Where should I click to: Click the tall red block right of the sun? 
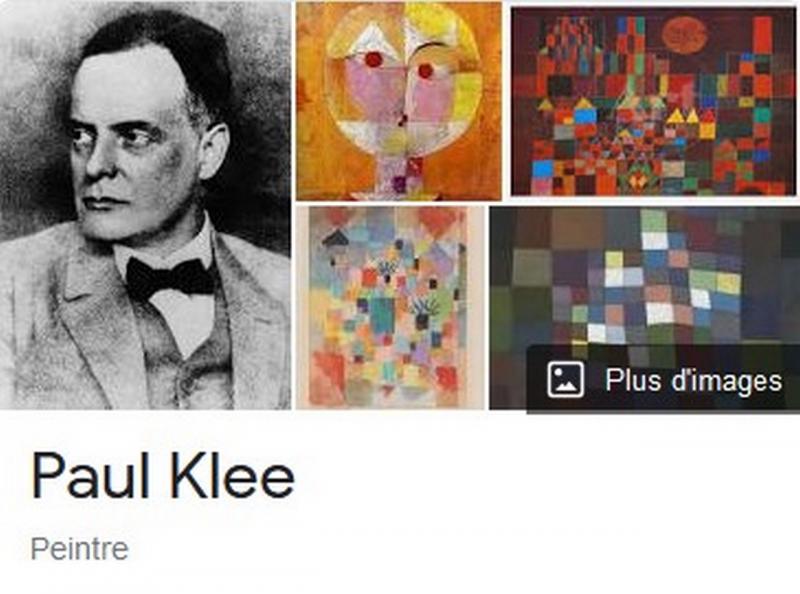[763, 35]
